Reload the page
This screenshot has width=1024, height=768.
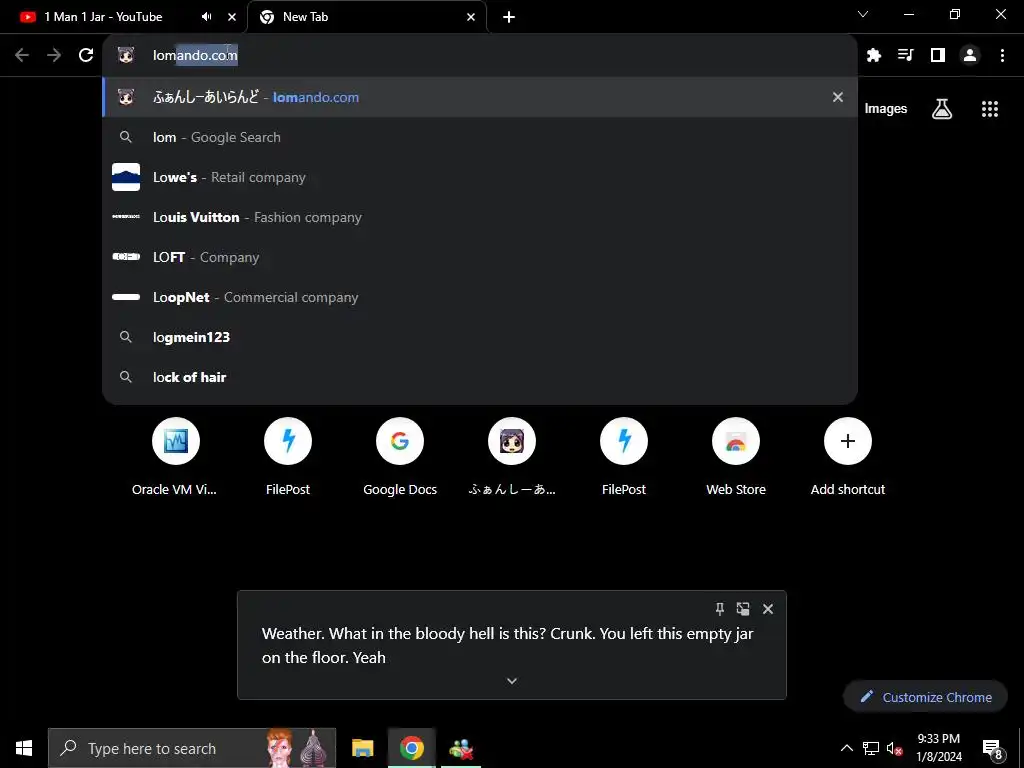point(86,55)
